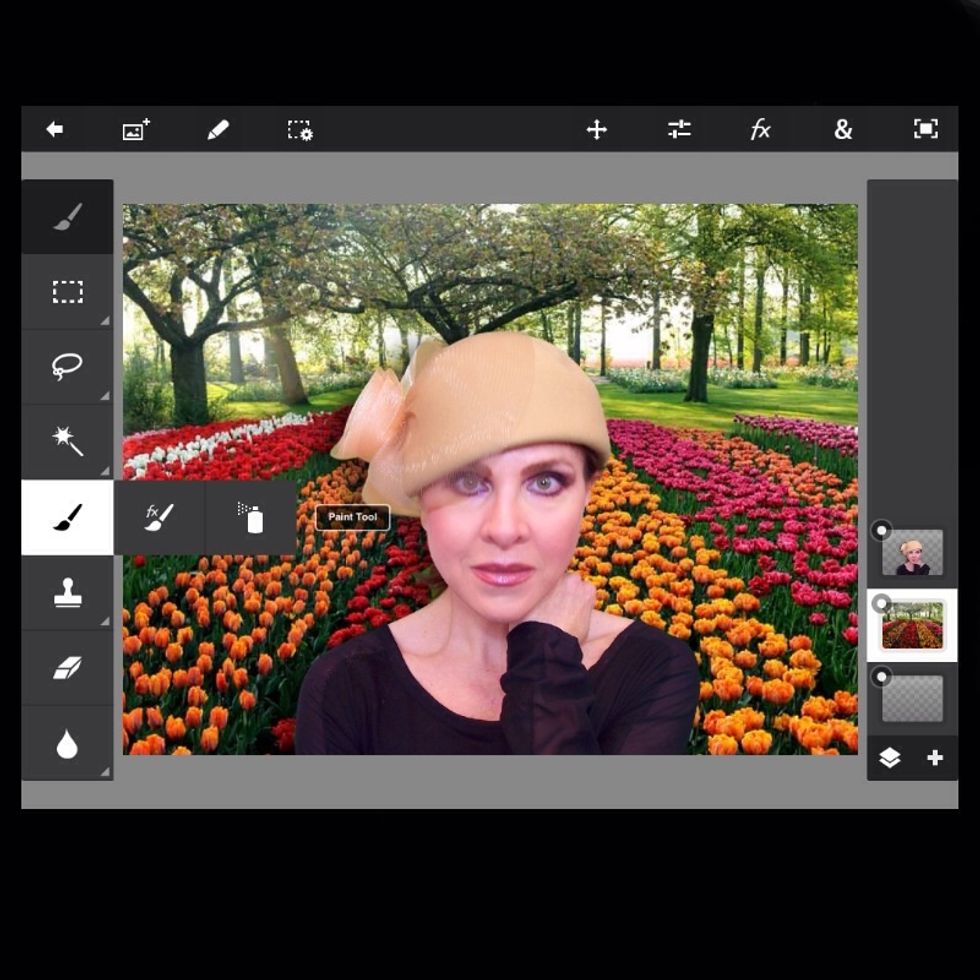
Task: Expand the lasso tool flyout
Action: tap(104, 396)
